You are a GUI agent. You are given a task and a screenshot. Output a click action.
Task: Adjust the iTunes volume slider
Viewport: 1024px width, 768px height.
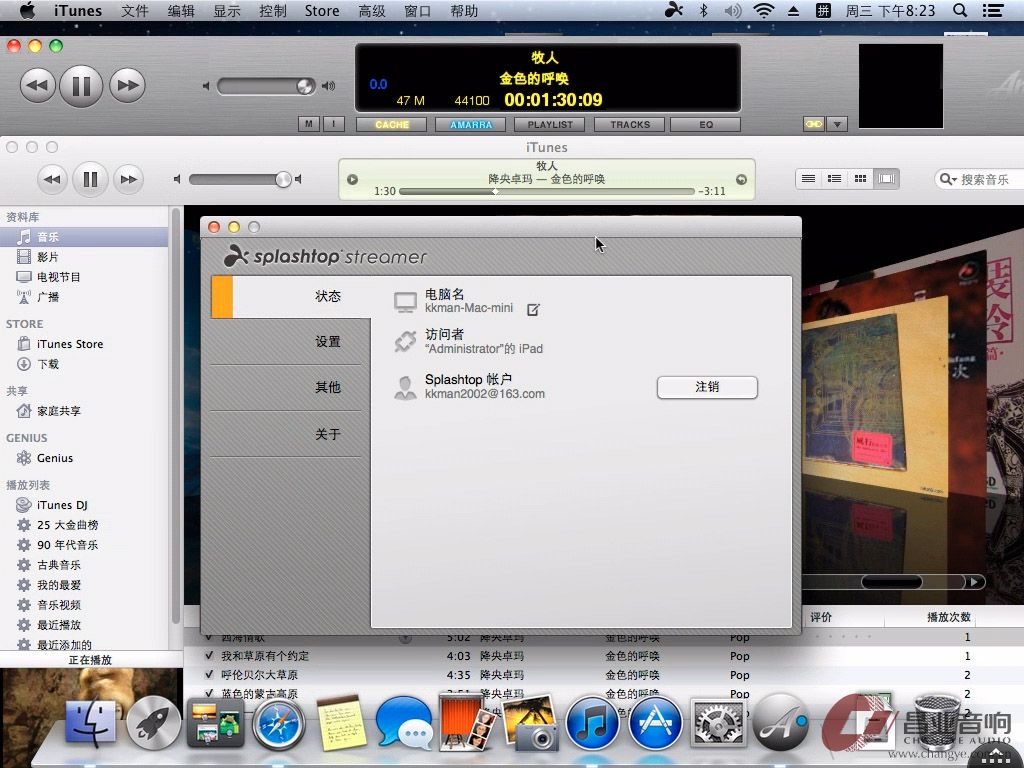point(239,179)
